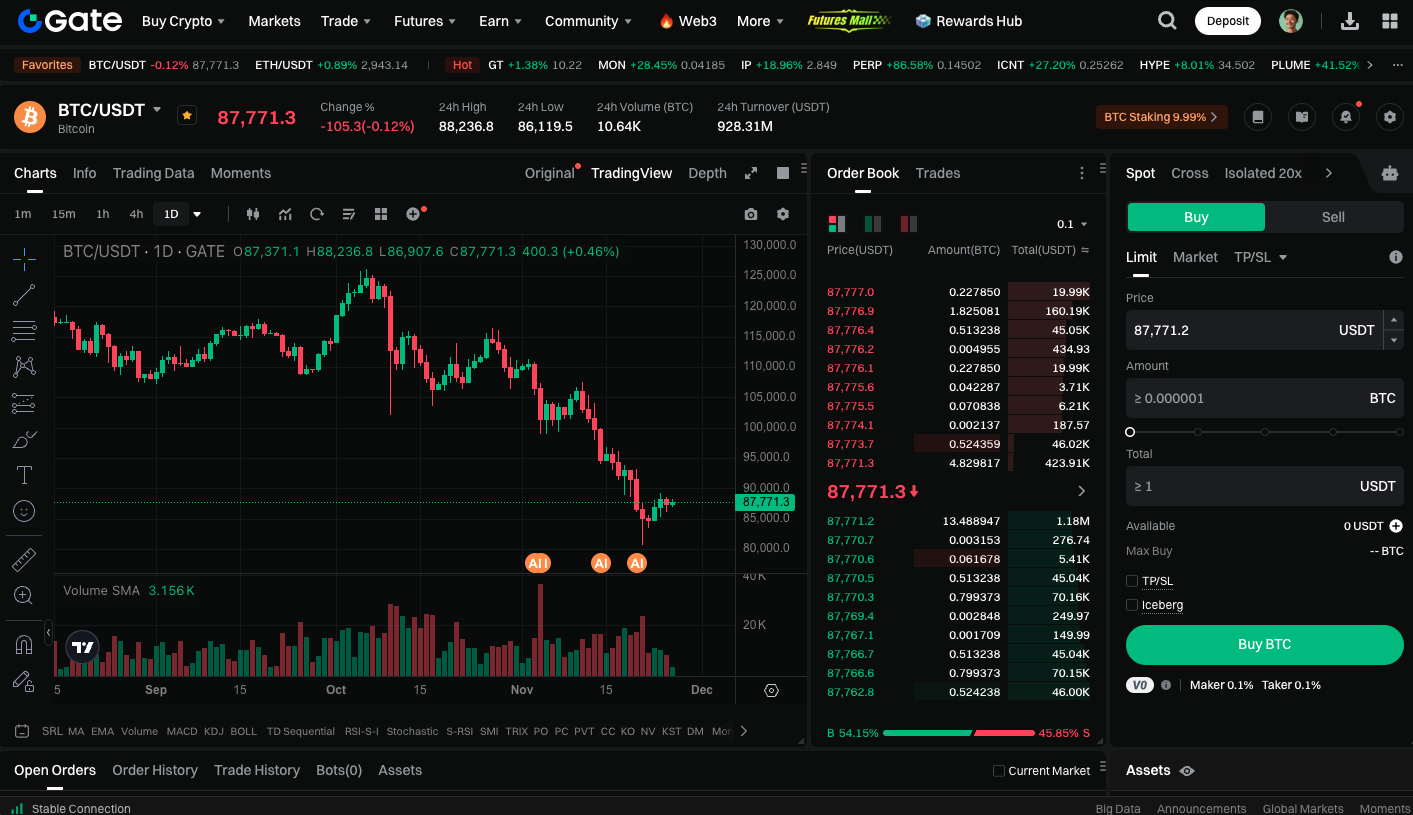This screenshot has width=1413, height=815.
Task: Open the Futures dropdown in the top nav
Action: pos(425,21)
